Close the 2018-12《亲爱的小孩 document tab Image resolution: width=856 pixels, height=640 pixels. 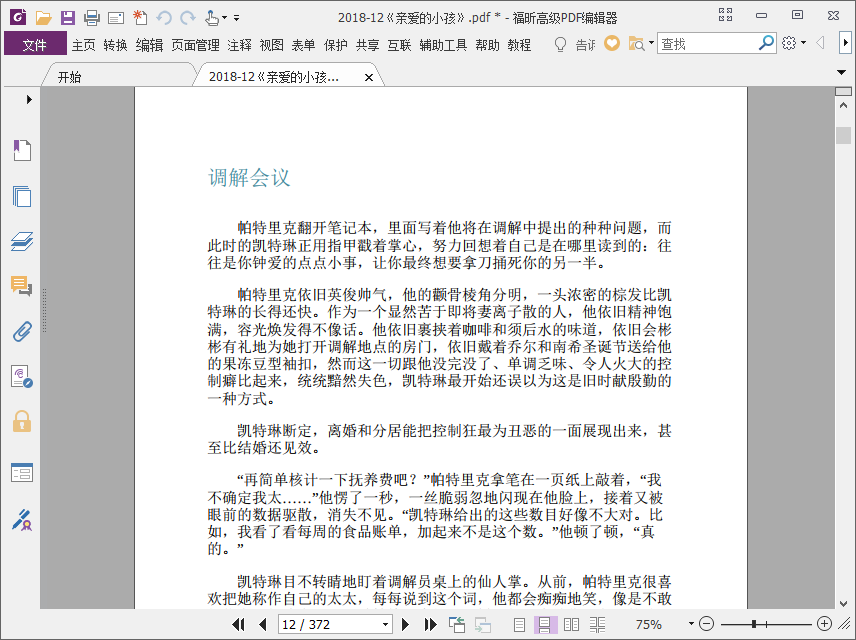pos(369,78)
